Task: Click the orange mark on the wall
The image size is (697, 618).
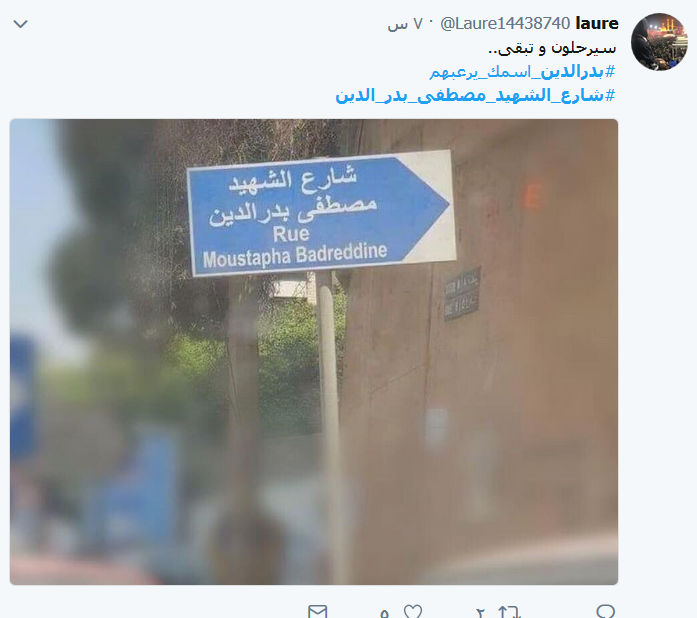Action: tap(533, 196)
